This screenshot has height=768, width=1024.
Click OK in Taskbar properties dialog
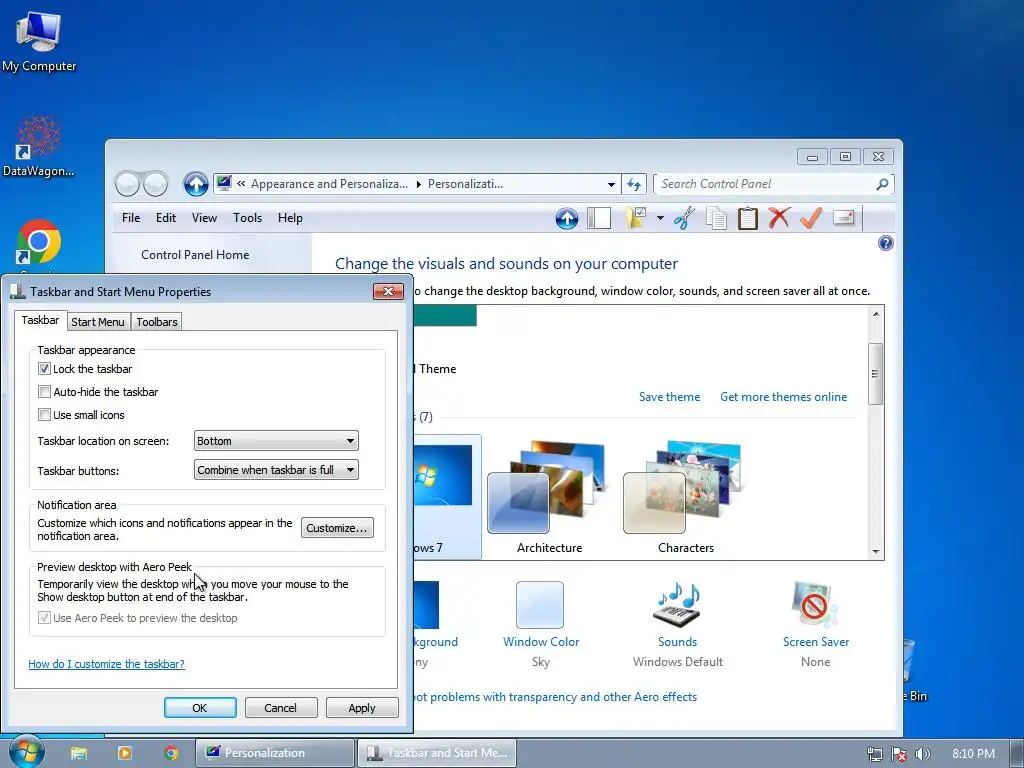coord(200,708)
